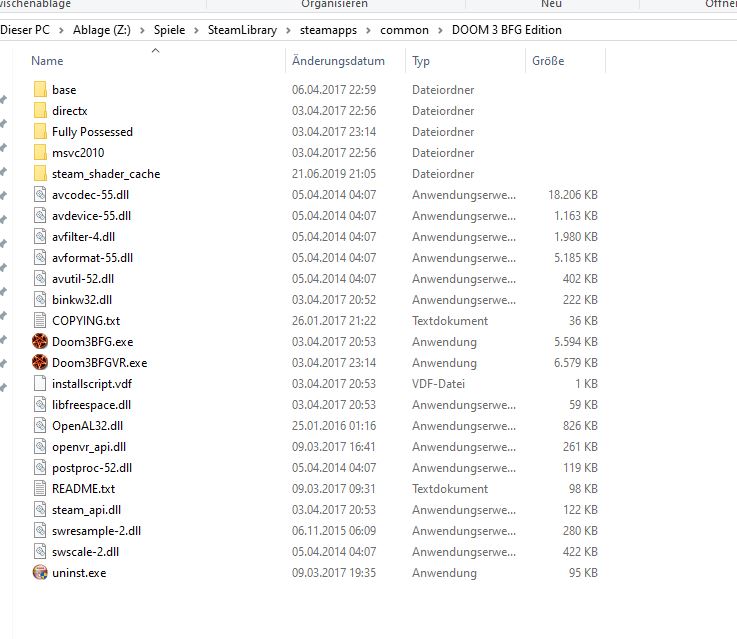Click the size value 18.206 KB
This screenshot has height=639, width=737.
click(x=572, y=195)
